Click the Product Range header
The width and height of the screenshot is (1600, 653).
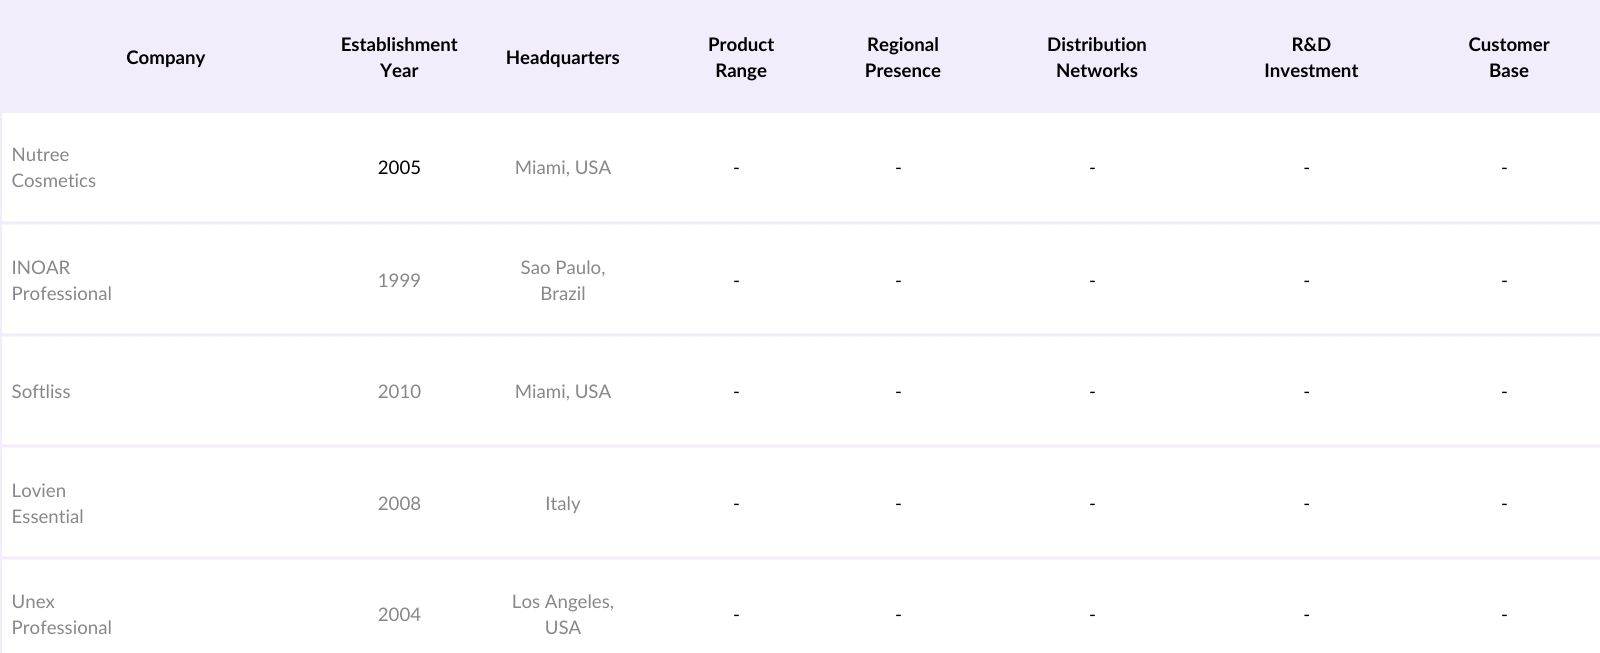740,58
